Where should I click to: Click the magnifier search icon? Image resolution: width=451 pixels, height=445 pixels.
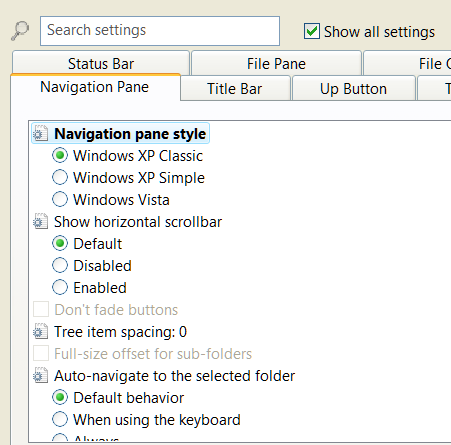[20, 31]
